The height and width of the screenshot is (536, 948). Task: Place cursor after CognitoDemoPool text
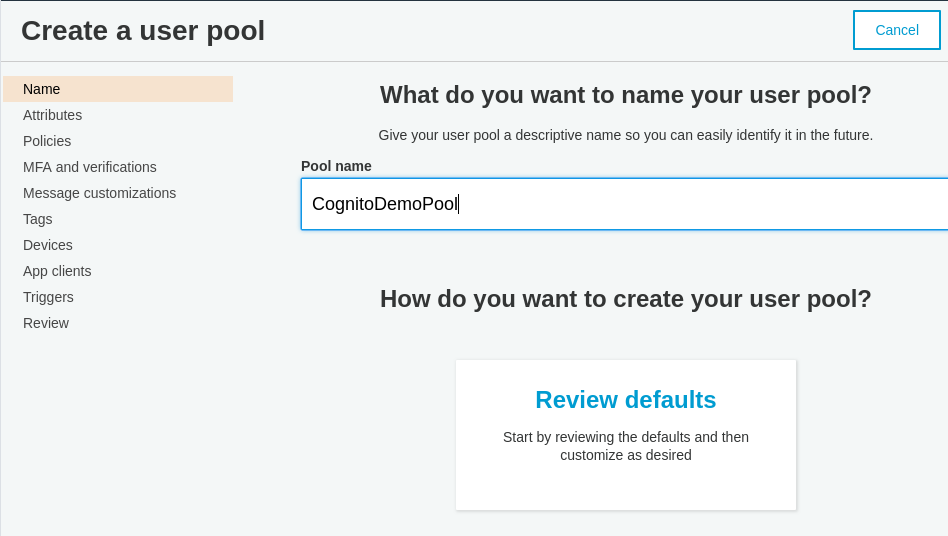(x=459, y=204)
